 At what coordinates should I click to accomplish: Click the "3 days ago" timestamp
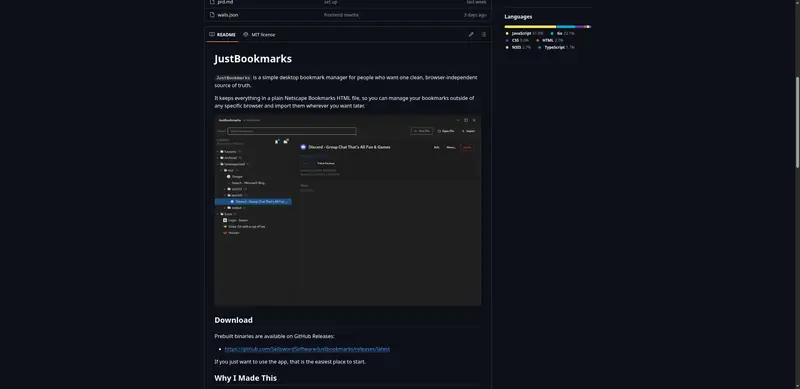tap(474, 15)
